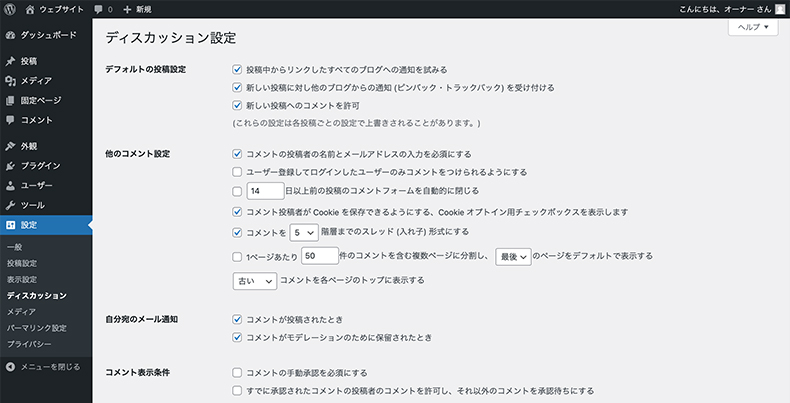Screen dimensions: 790x403
Task: Click the user avatar in the admin bar
Action: (x=779, y=9)
